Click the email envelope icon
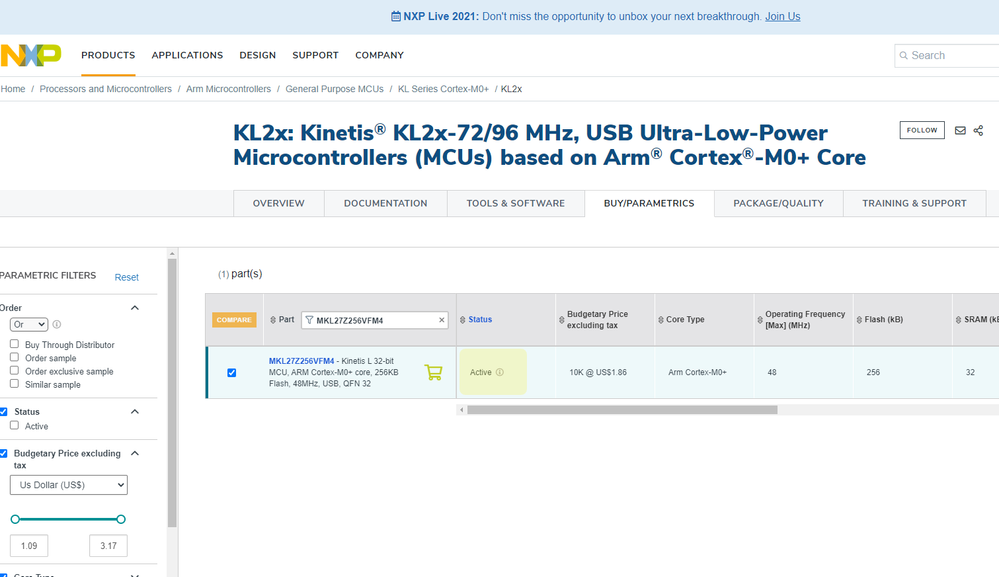The height and width of the screenshot is (577, 999). (x=960, y=131)
